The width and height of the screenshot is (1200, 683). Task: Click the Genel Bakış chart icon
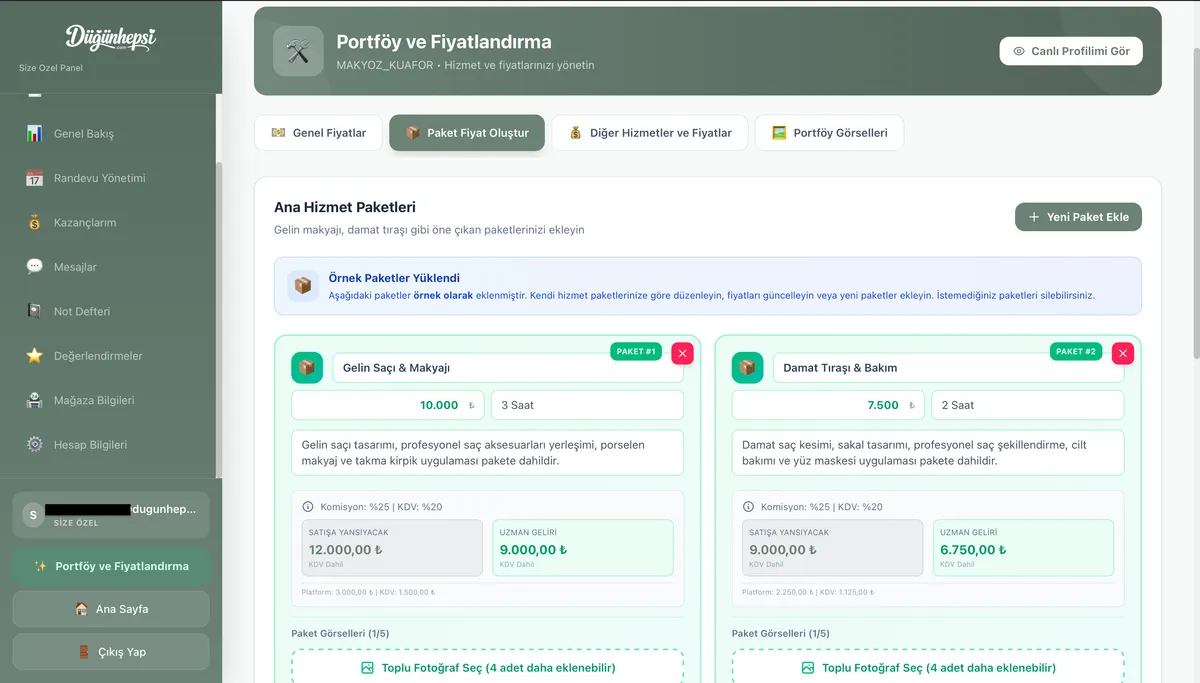(34, 133)
